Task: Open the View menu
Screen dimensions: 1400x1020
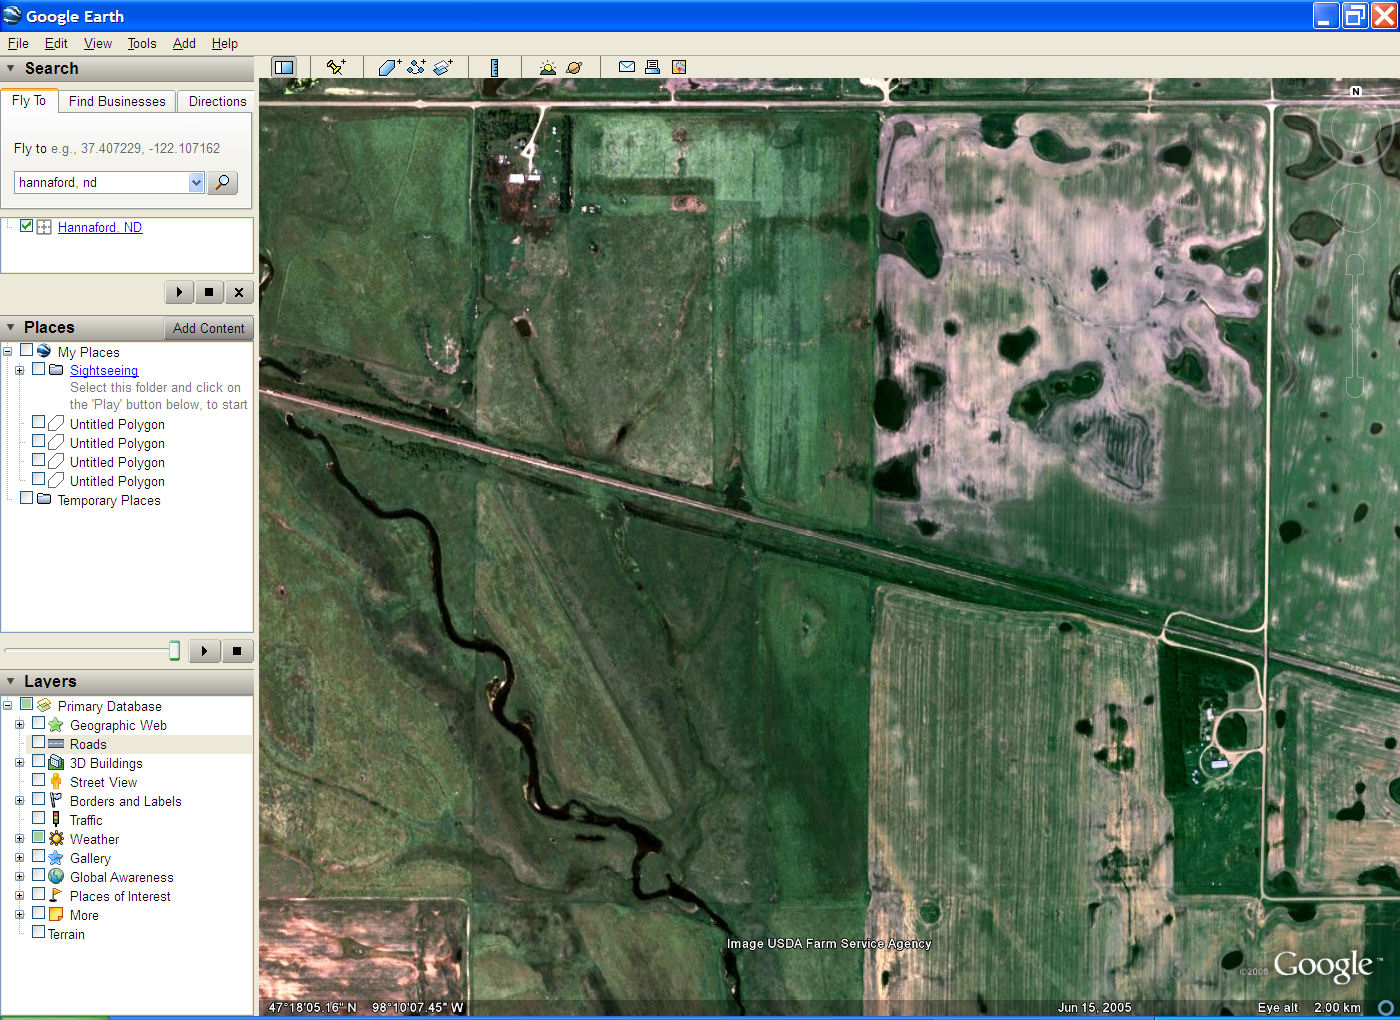Action: [98, 43]
